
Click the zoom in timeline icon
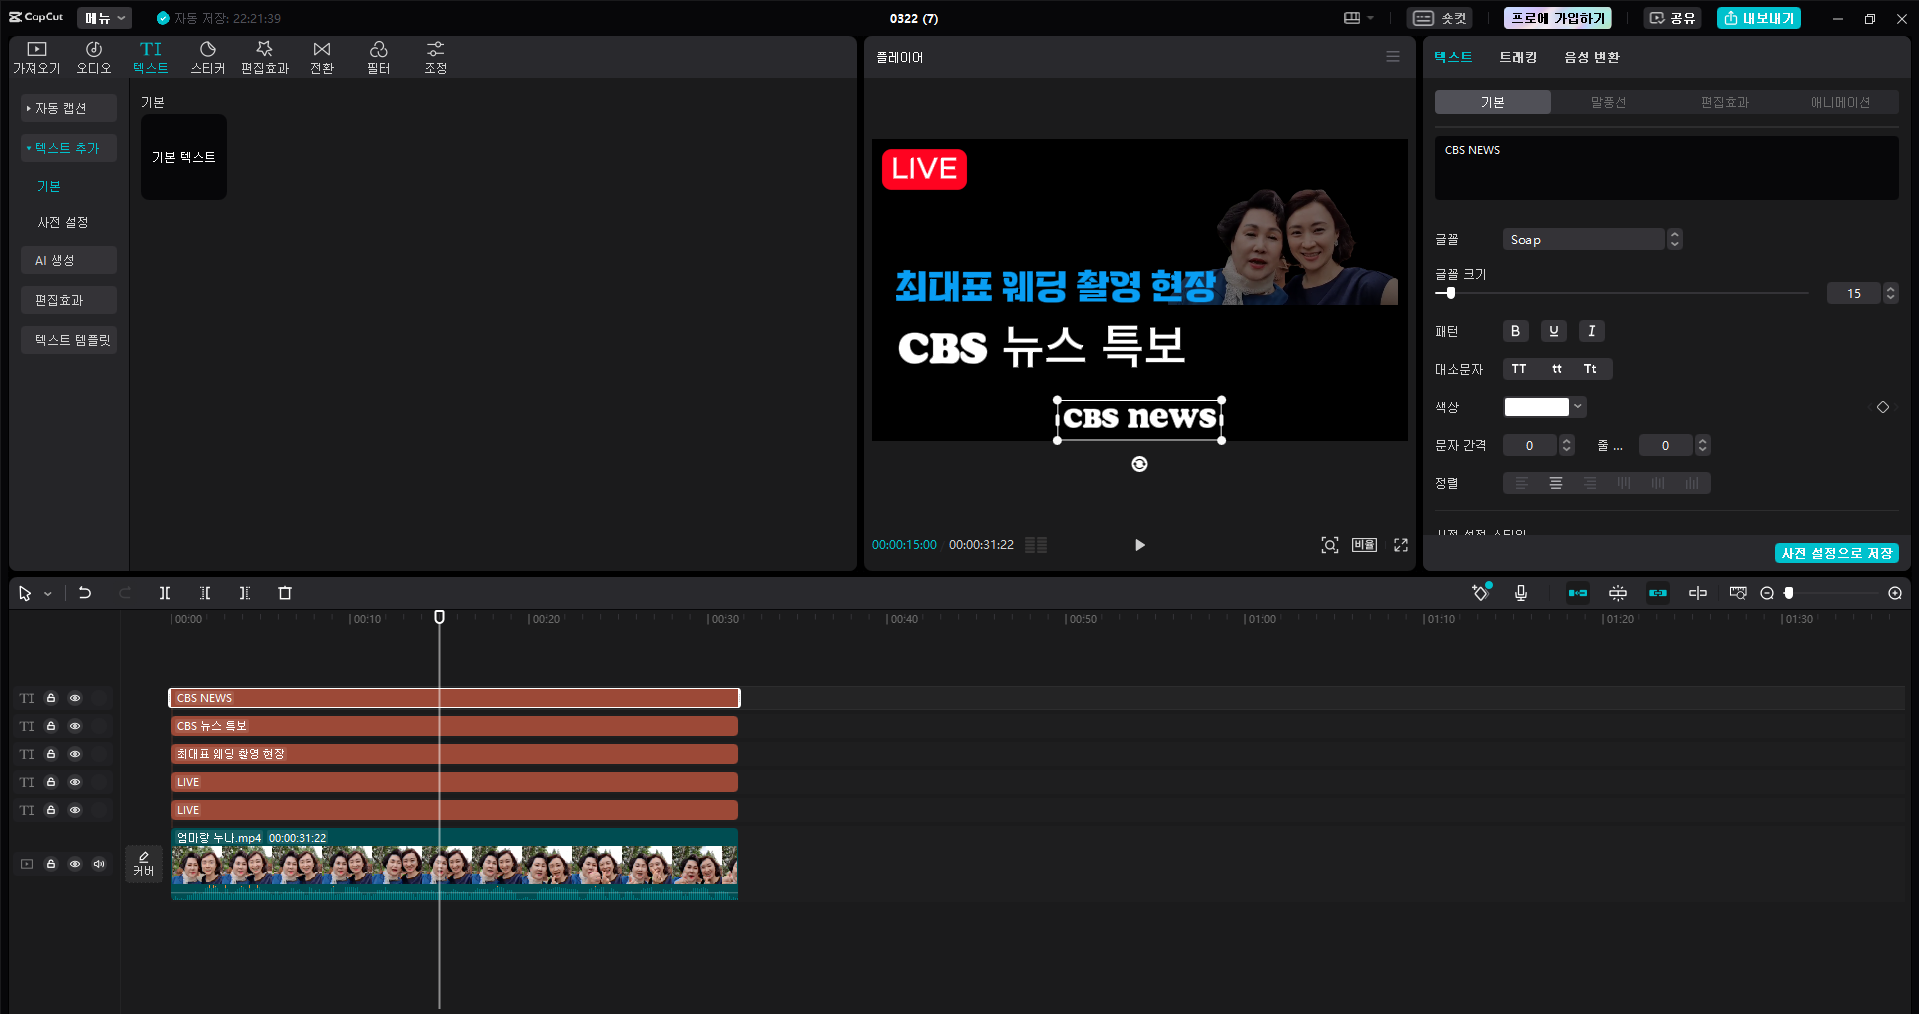[1895, 593]
